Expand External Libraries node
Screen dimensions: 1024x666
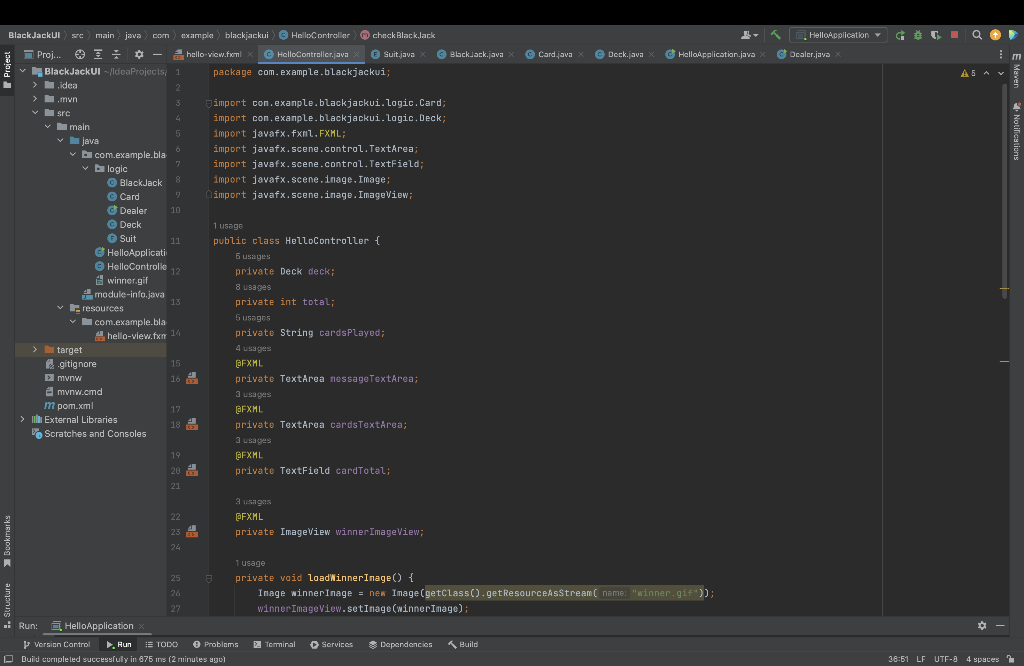(x=23, y=419)
